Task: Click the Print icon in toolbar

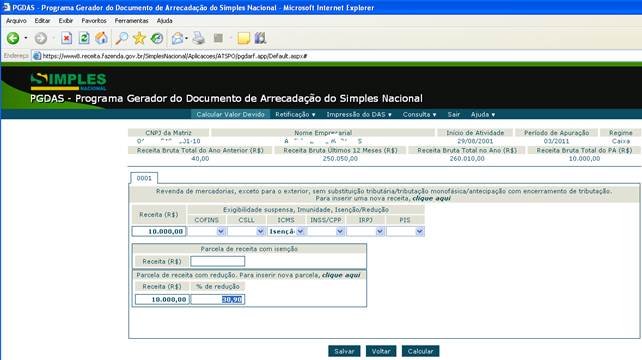Action: click(199, 38)
